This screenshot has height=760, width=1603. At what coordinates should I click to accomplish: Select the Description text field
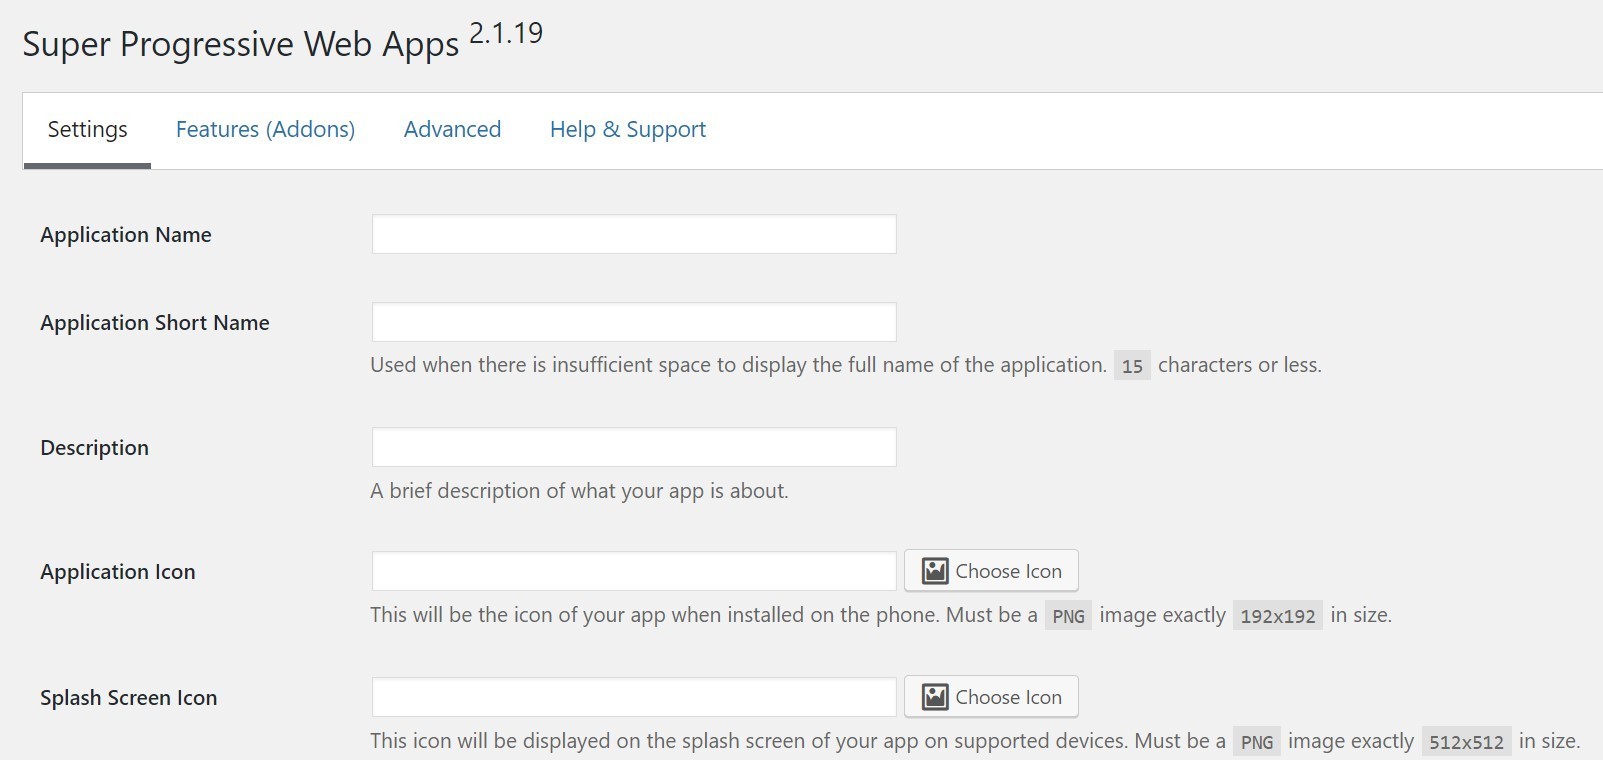634,447
